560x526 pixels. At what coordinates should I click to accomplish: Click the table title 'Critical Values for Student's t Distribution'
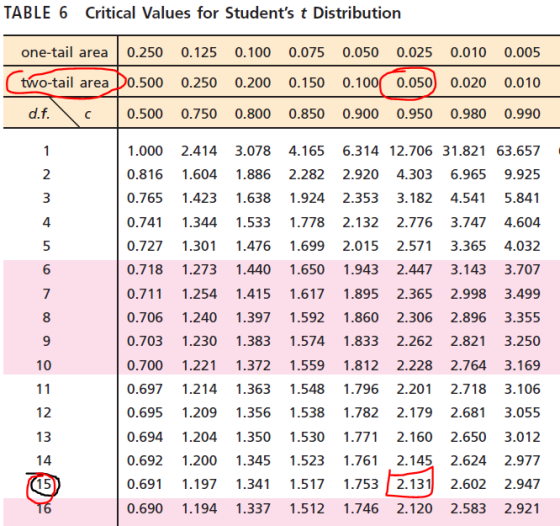pos(243,14)
